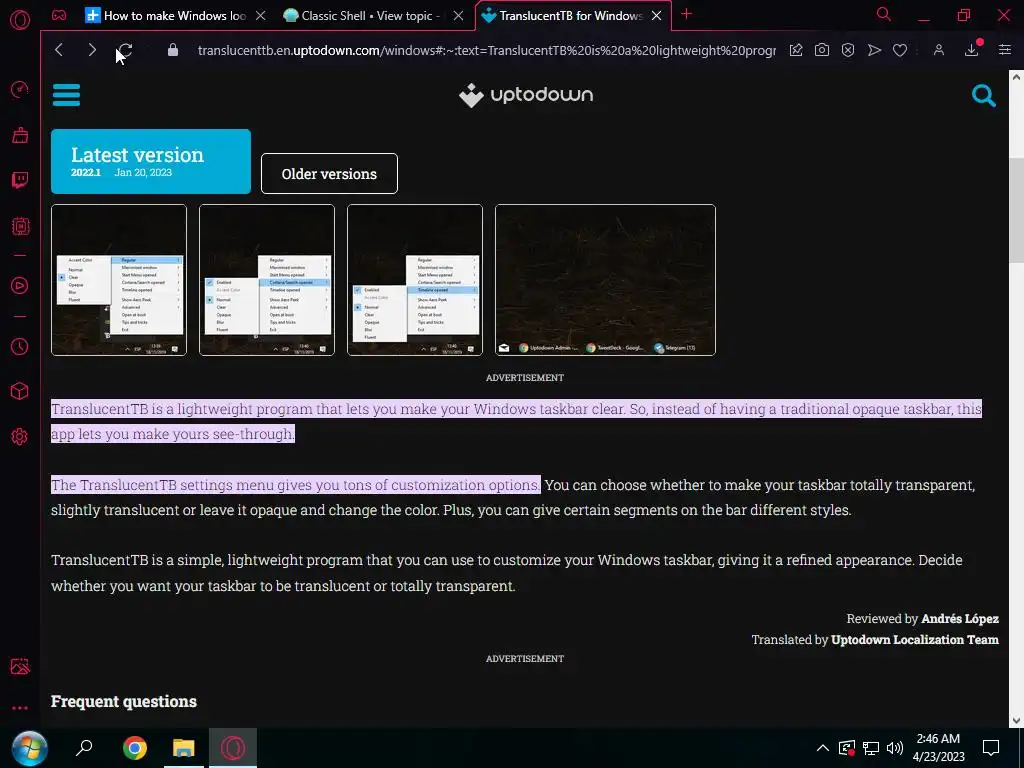Viewport: 1024px width, 768px height.
Task: Click the search tabs magnifier icon
Action: point(883,14)
